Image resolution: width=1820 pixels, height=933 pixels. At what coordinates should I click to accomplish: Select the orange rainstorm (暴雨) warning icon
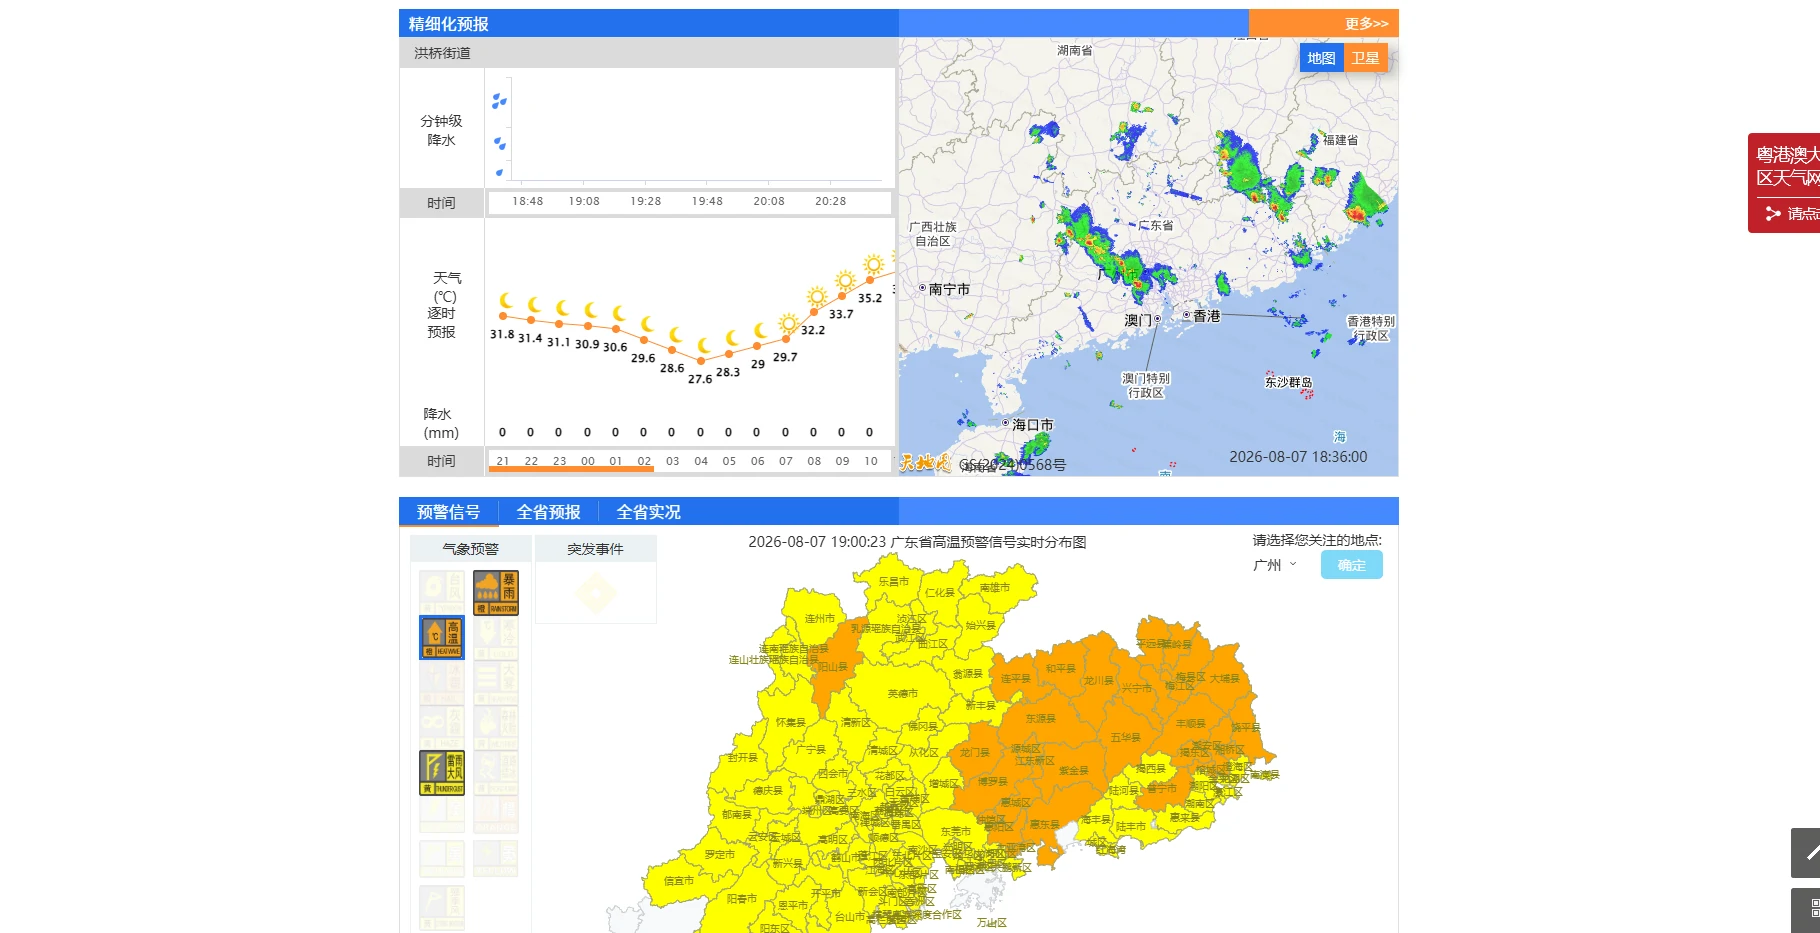click(x=496, y=592)
